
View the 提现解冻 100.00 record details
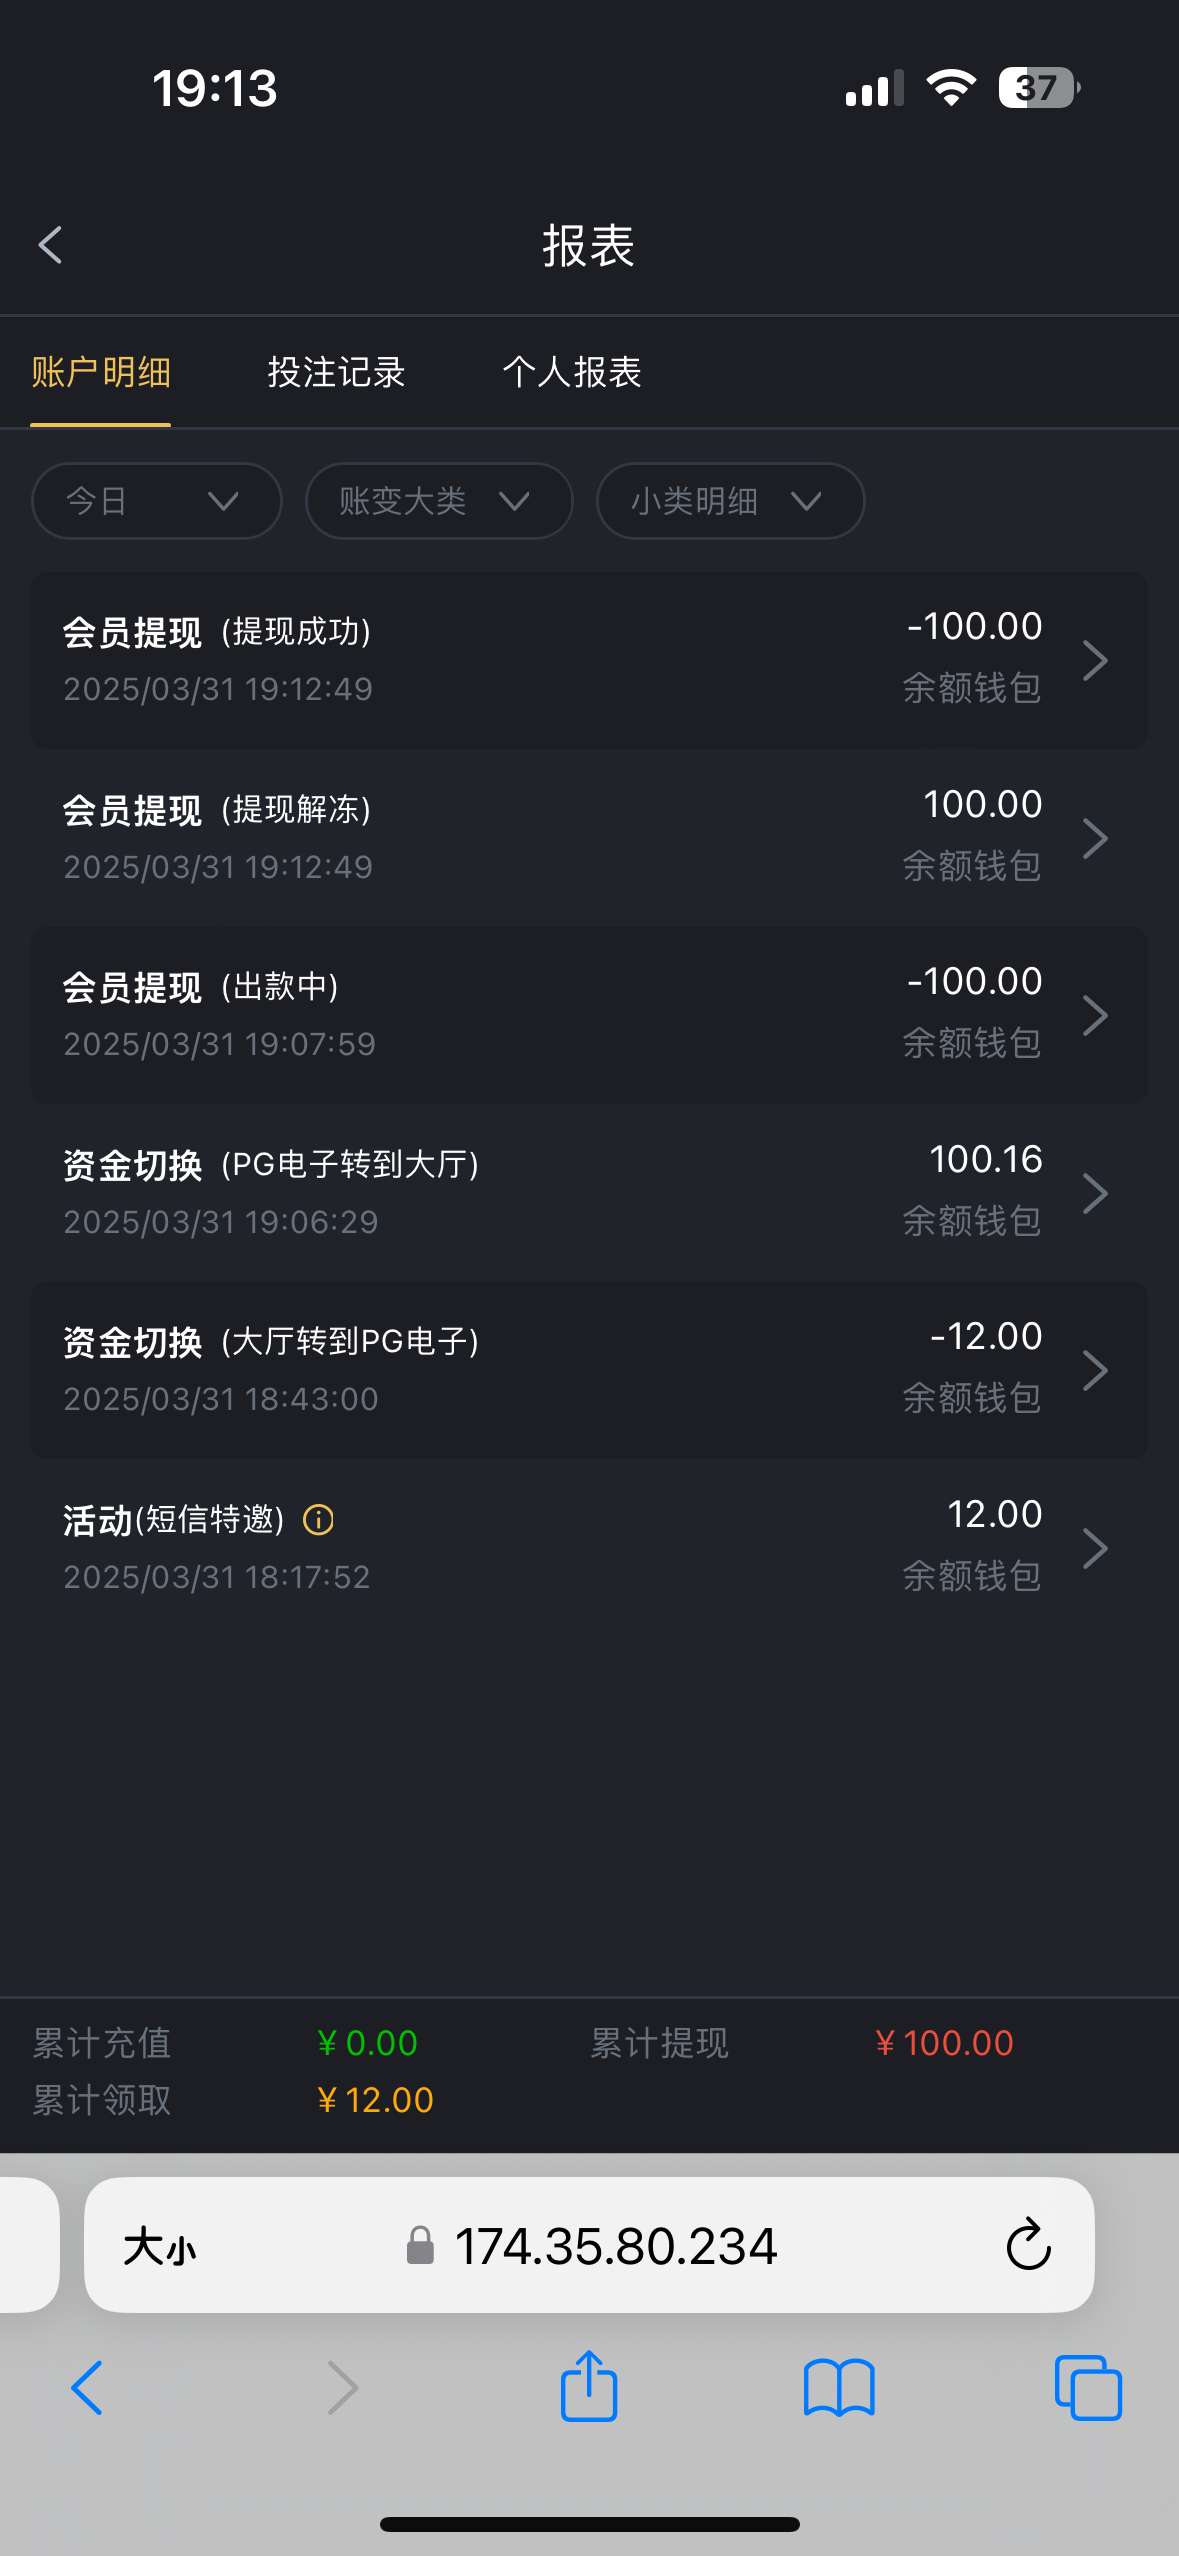(589, 838)
